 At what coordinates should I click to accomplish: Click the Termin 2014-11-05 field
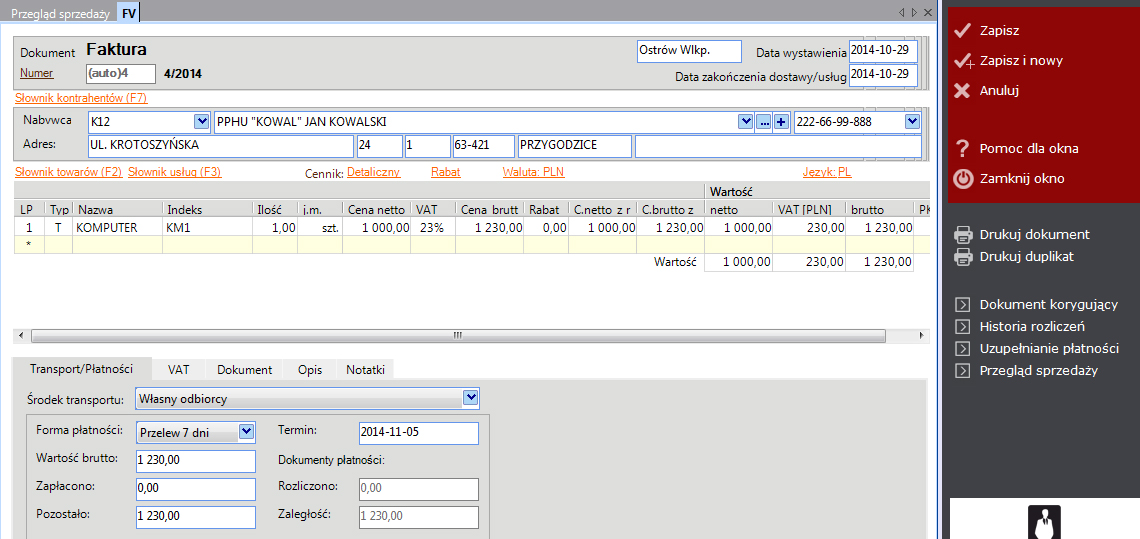[x=419, y=433]
